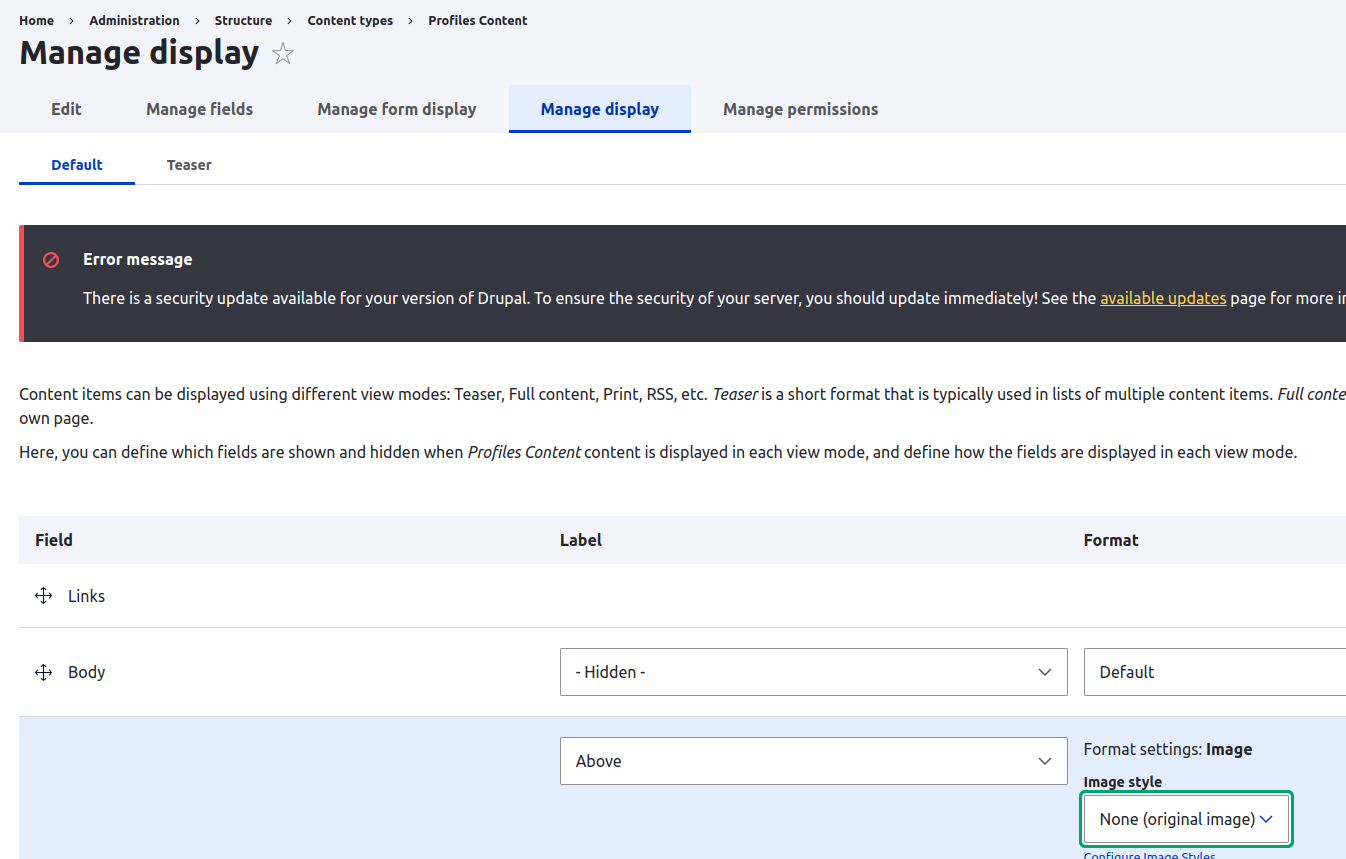The image size is (1346, 859).
Task: Switch to the Edit tab
Action: (66, 109)
